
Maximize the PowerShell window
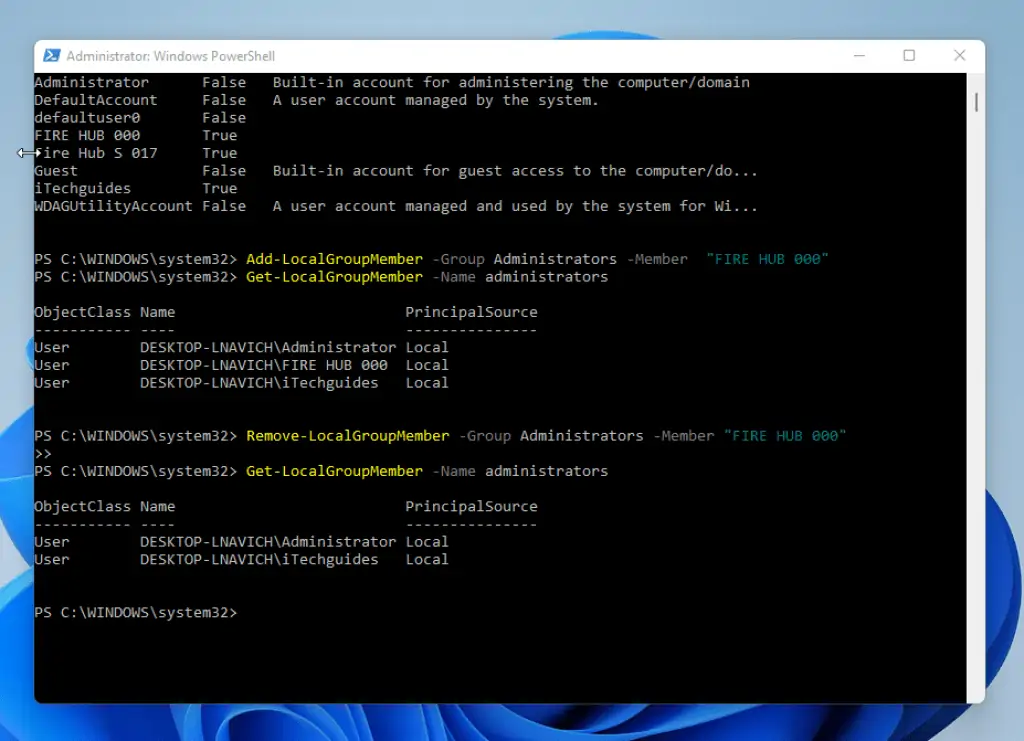tap(909, 56)
